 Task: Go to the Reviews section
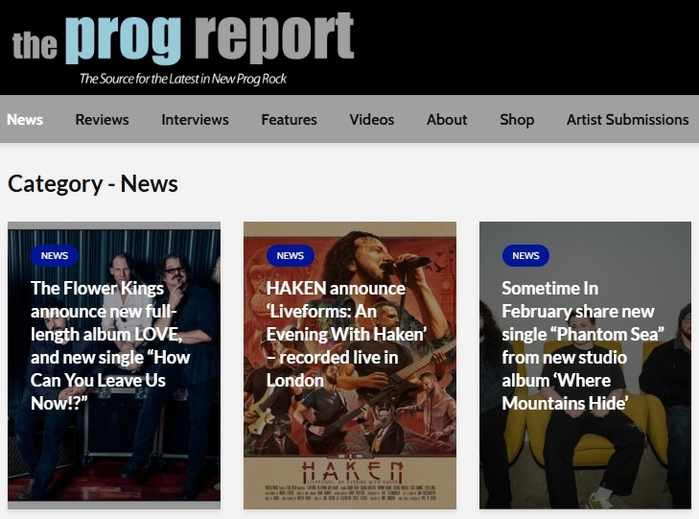[x=102, y=119]
